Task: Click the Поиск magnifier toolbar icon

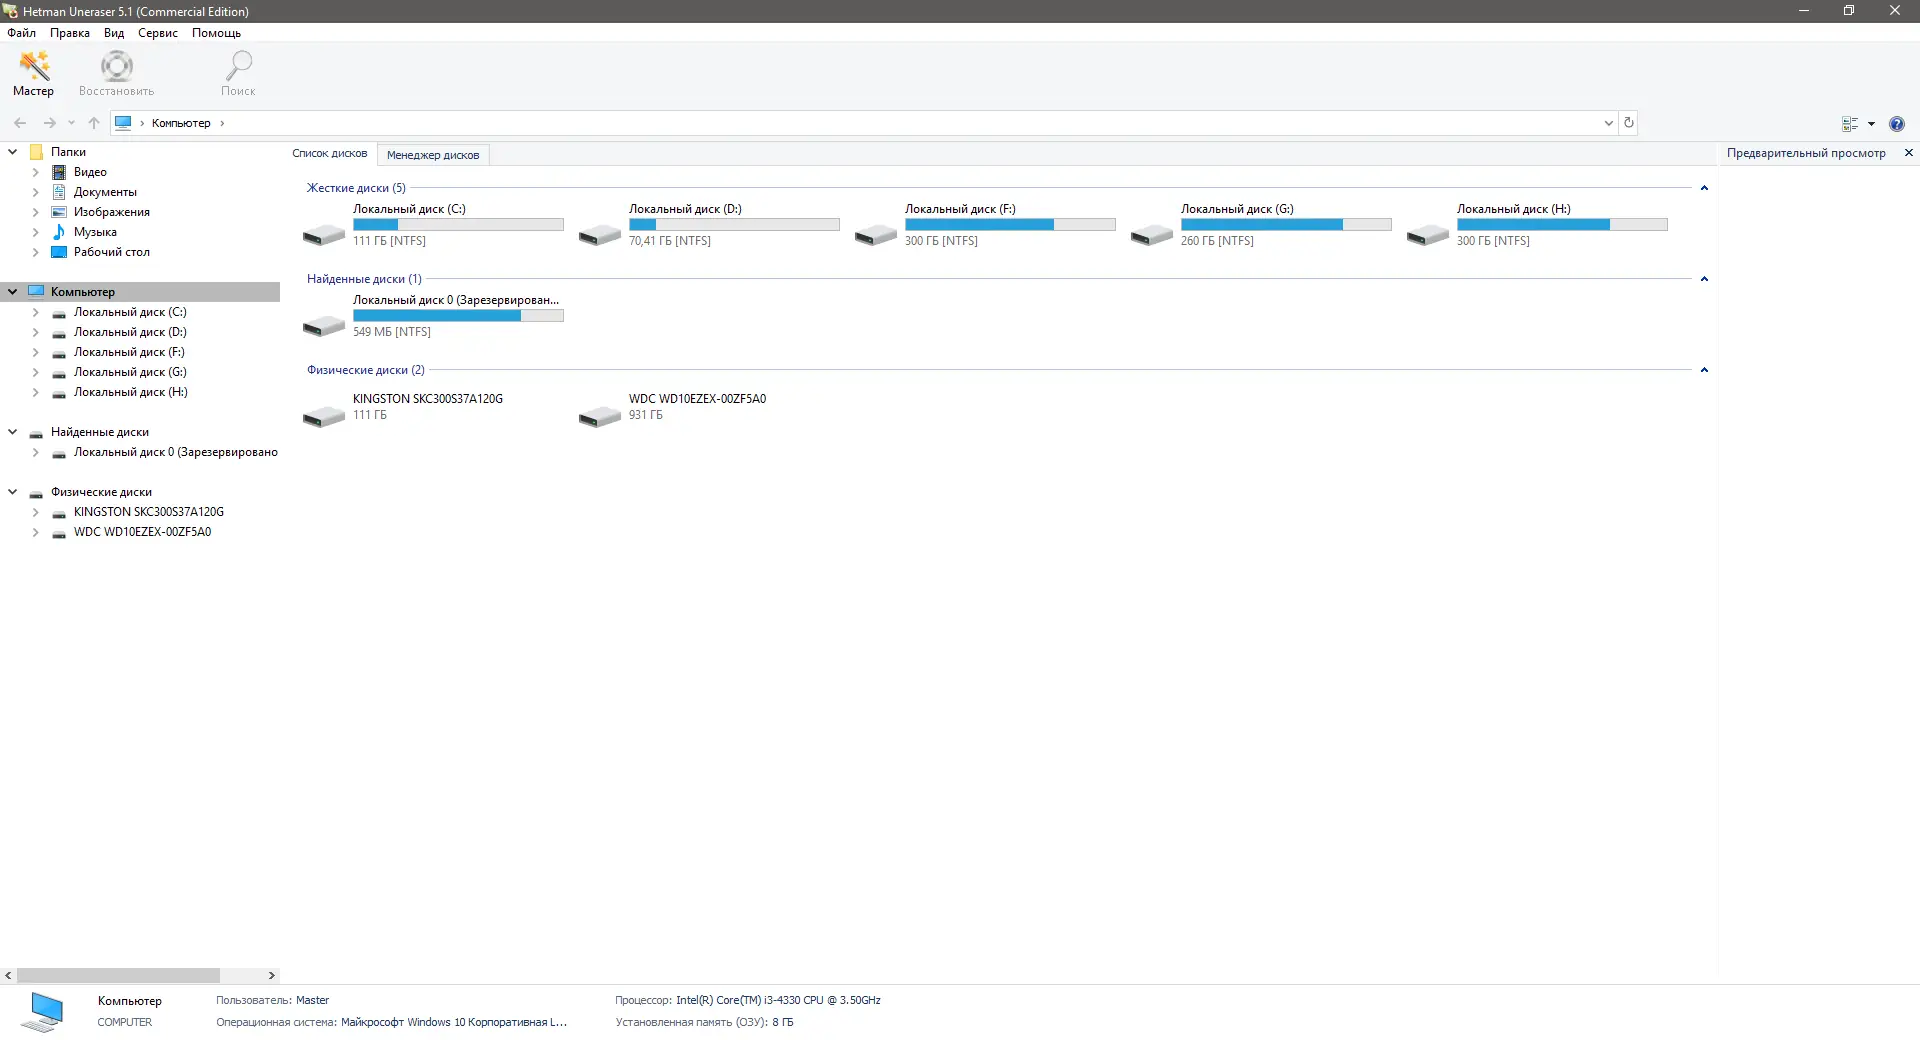Action: 238,66
